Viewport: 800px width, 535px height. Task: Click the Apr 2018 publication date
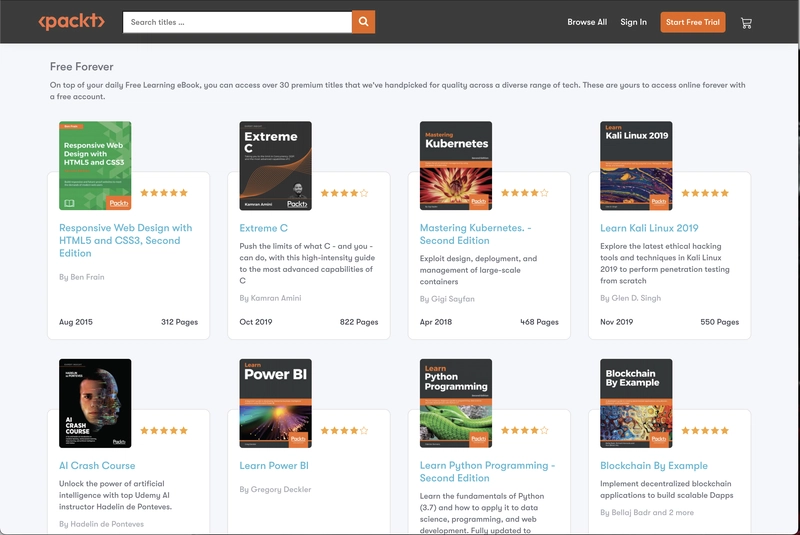(436, 322)
